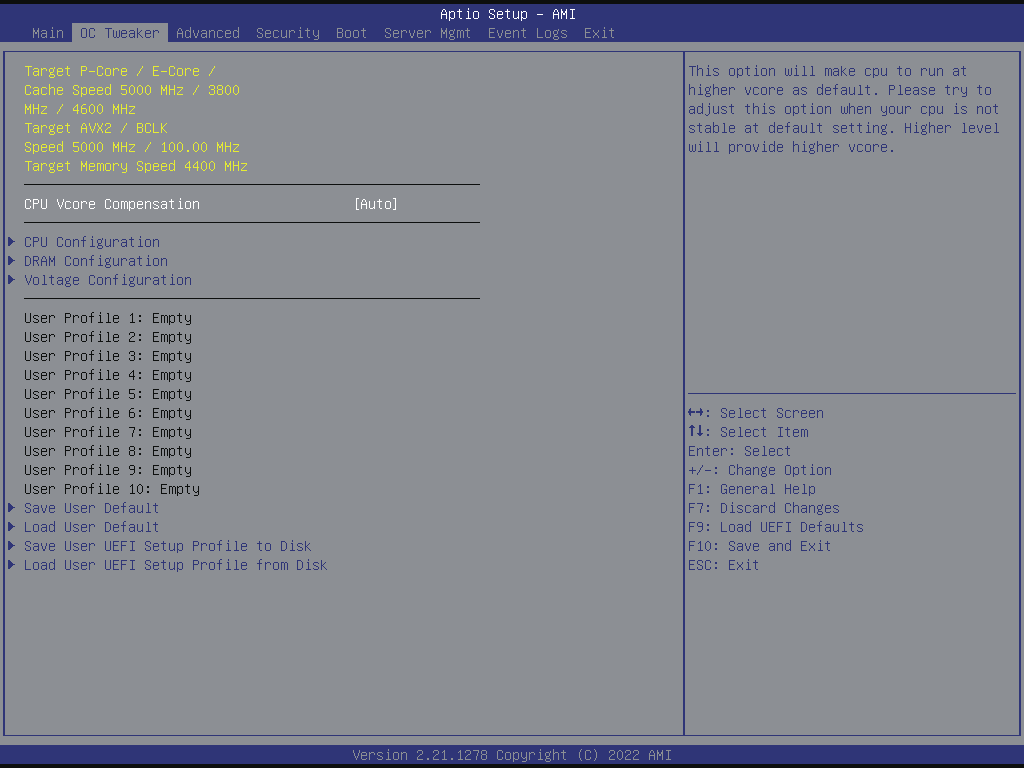This screenshot has height=768, width=1024.
Task: Select the Boot tab
Action: [351, 33]
